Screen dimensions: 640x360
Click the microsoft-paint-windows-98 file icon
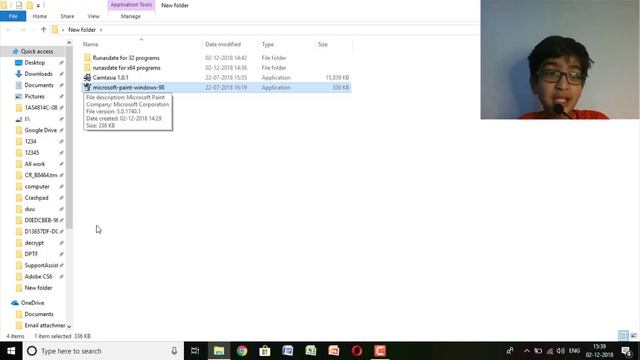(87, 87)
